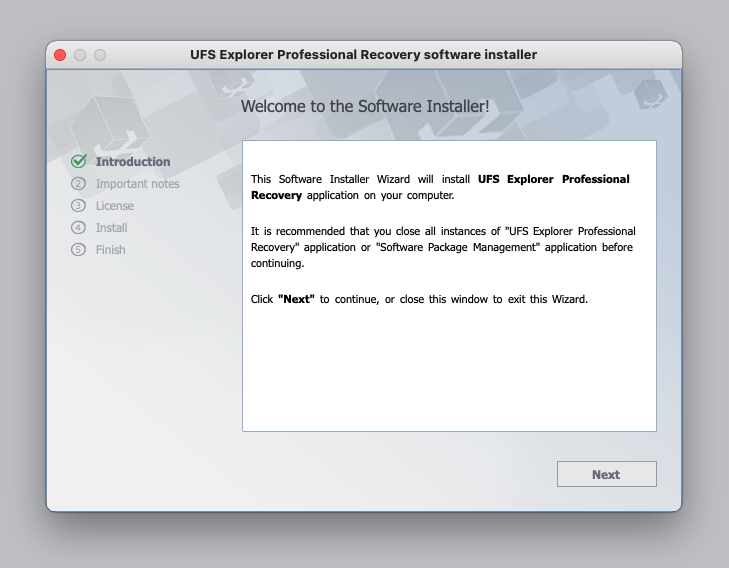The width and height of the screenshot is (729, 568).
Task: Click the 'Click "Next" to continue' sentence
Action: (x=419, y=299)
